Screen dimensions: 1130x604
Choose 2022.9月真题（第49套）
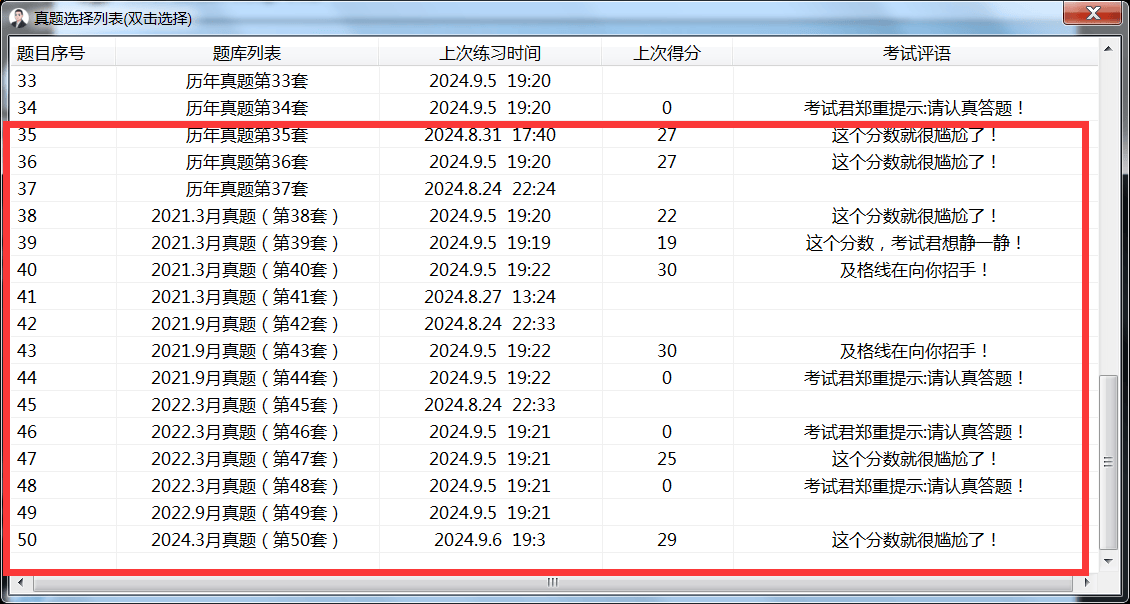pyautogui.click(x=247, y=513)
